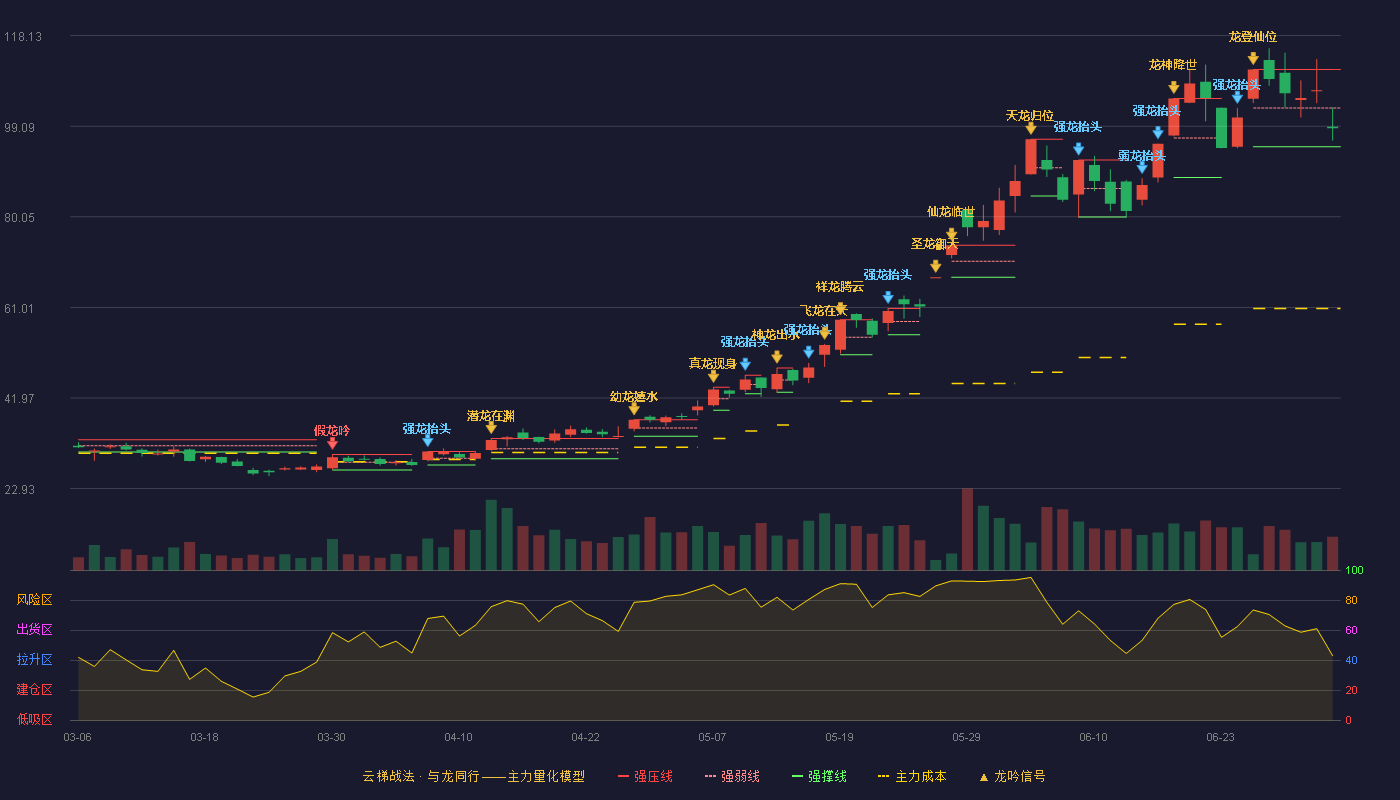This screenshot has width=1400, height=800.
Task: Click the 强龙抬头 label beside 真龙现身
Action: tap(745, 342)
